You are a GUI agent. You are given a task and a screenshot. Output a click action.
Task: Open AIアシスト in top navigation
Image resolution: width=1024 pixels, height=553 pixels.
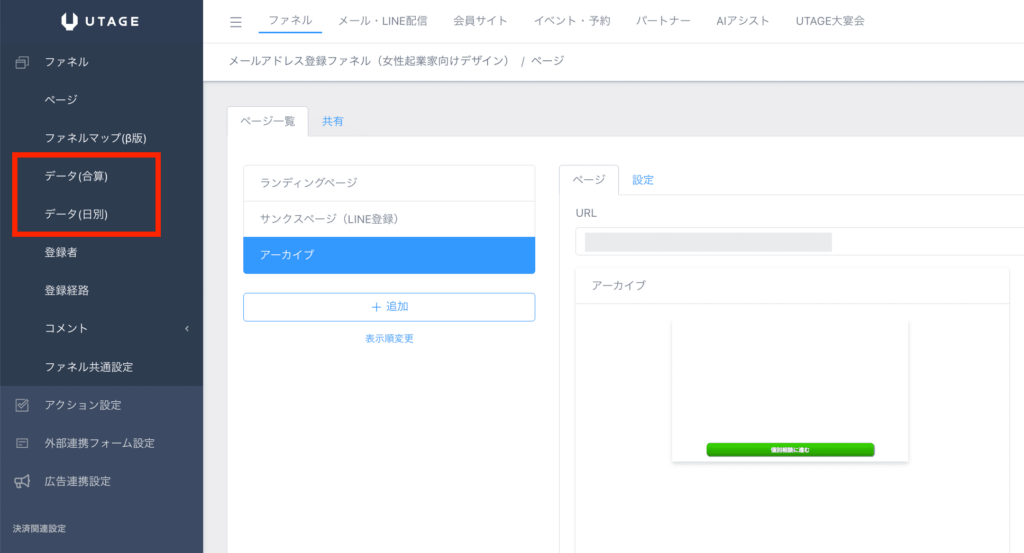coord(743,21)
